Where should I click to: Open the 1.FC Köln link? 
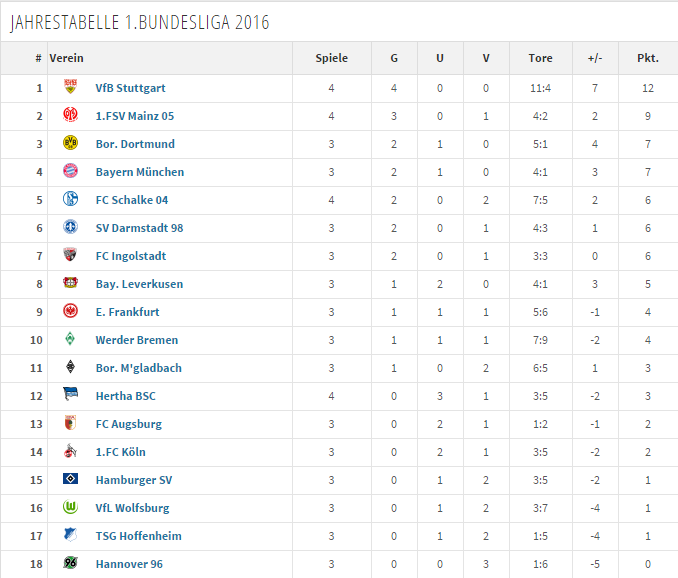120,452
